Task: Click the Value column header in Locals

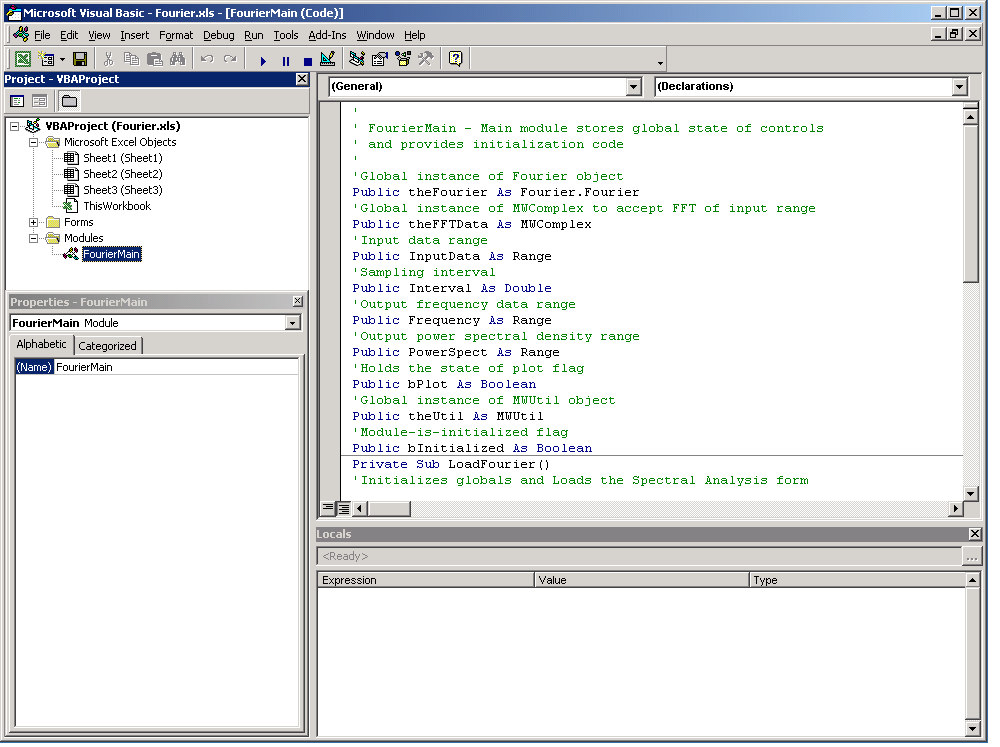Action: [x=642, y=580]
